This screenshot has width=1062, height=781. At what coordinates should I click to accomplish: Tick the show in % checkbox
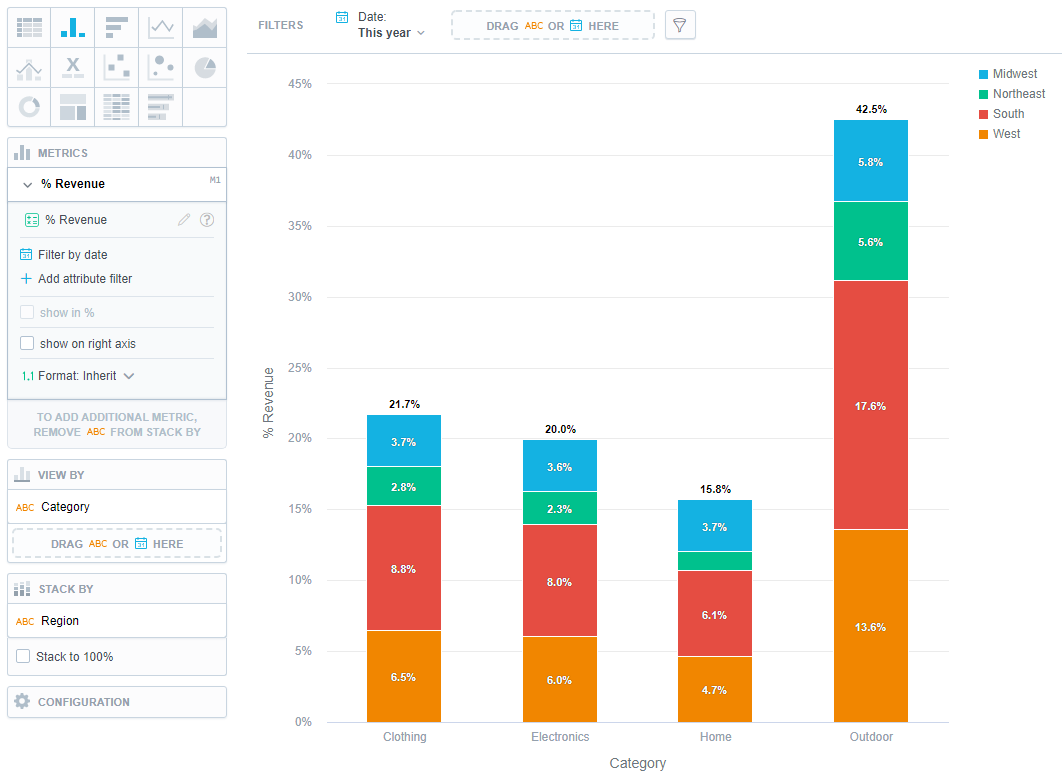(27, 312)
